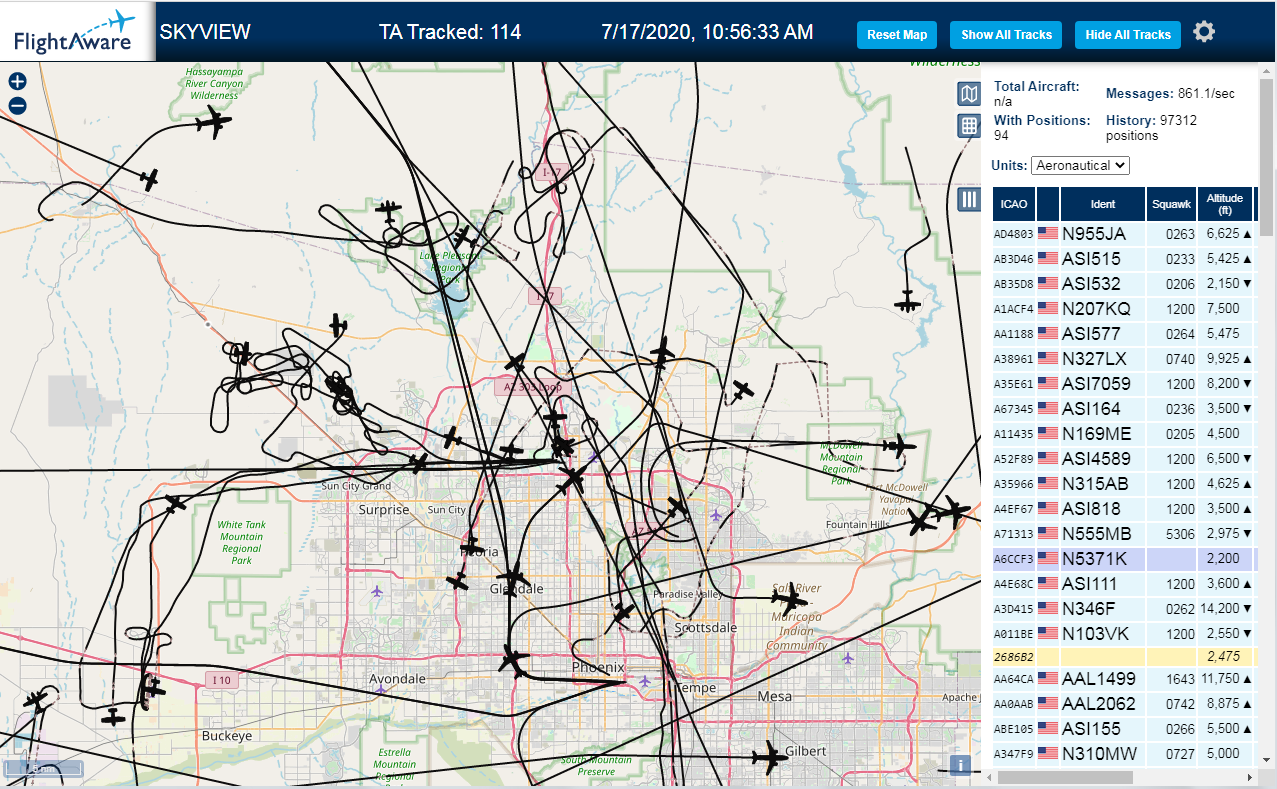Click the TA Tracked: 114 counter
This screenshot has height=789, width=1277.
450,32
